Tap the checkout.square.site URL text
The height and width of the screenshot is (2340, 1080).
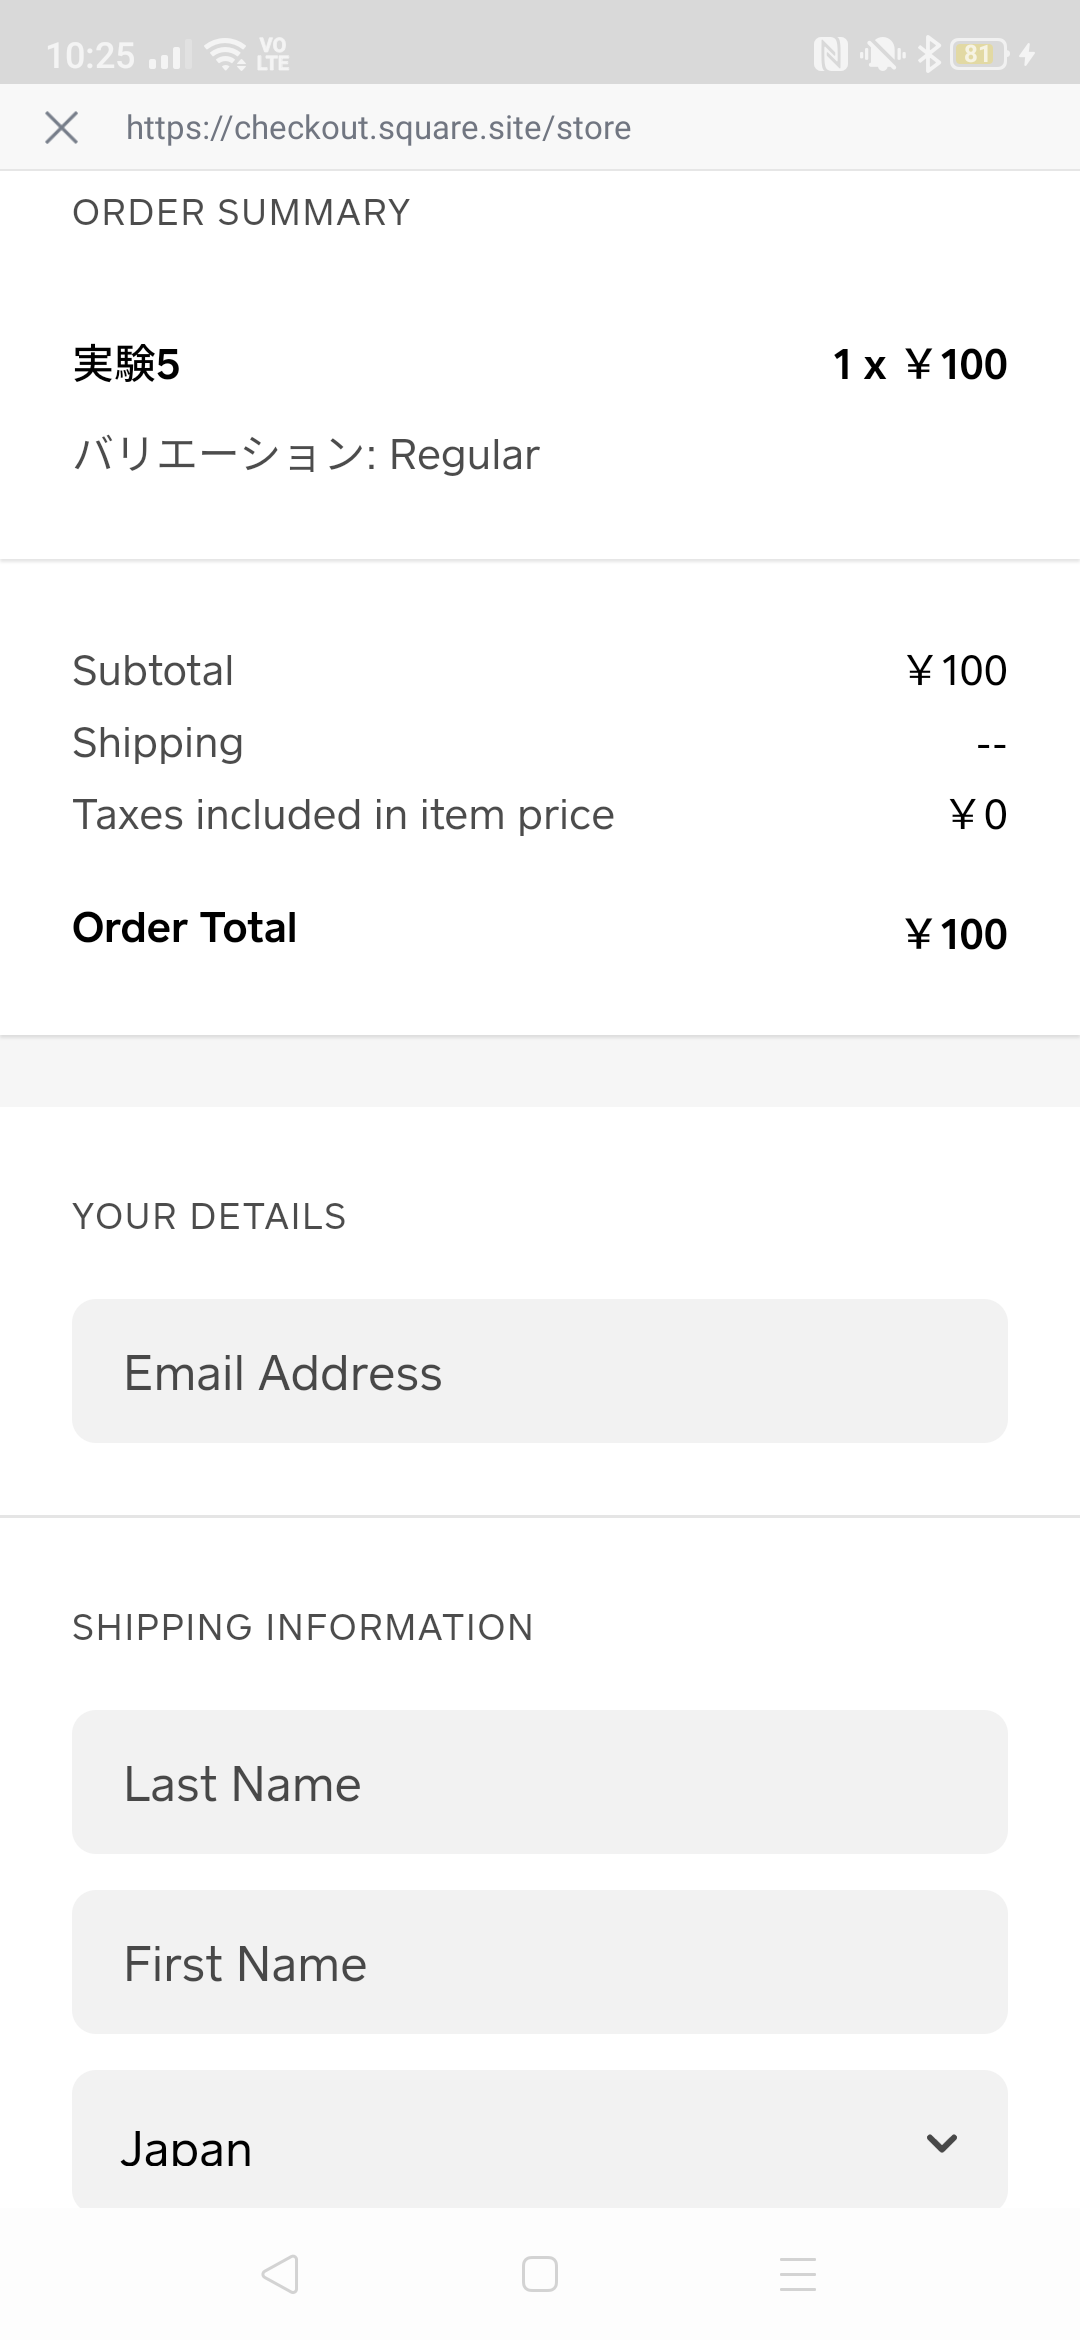(378, 128)
